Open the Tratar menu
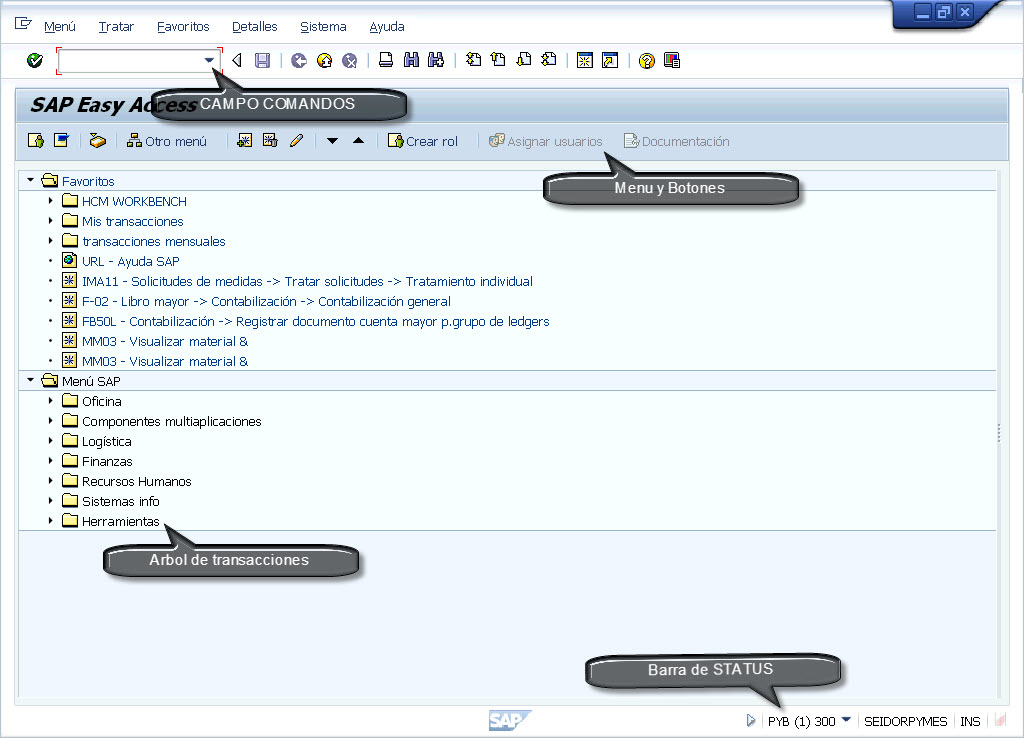The width and height of the screenshot is (1024, 738). (115, 27)
